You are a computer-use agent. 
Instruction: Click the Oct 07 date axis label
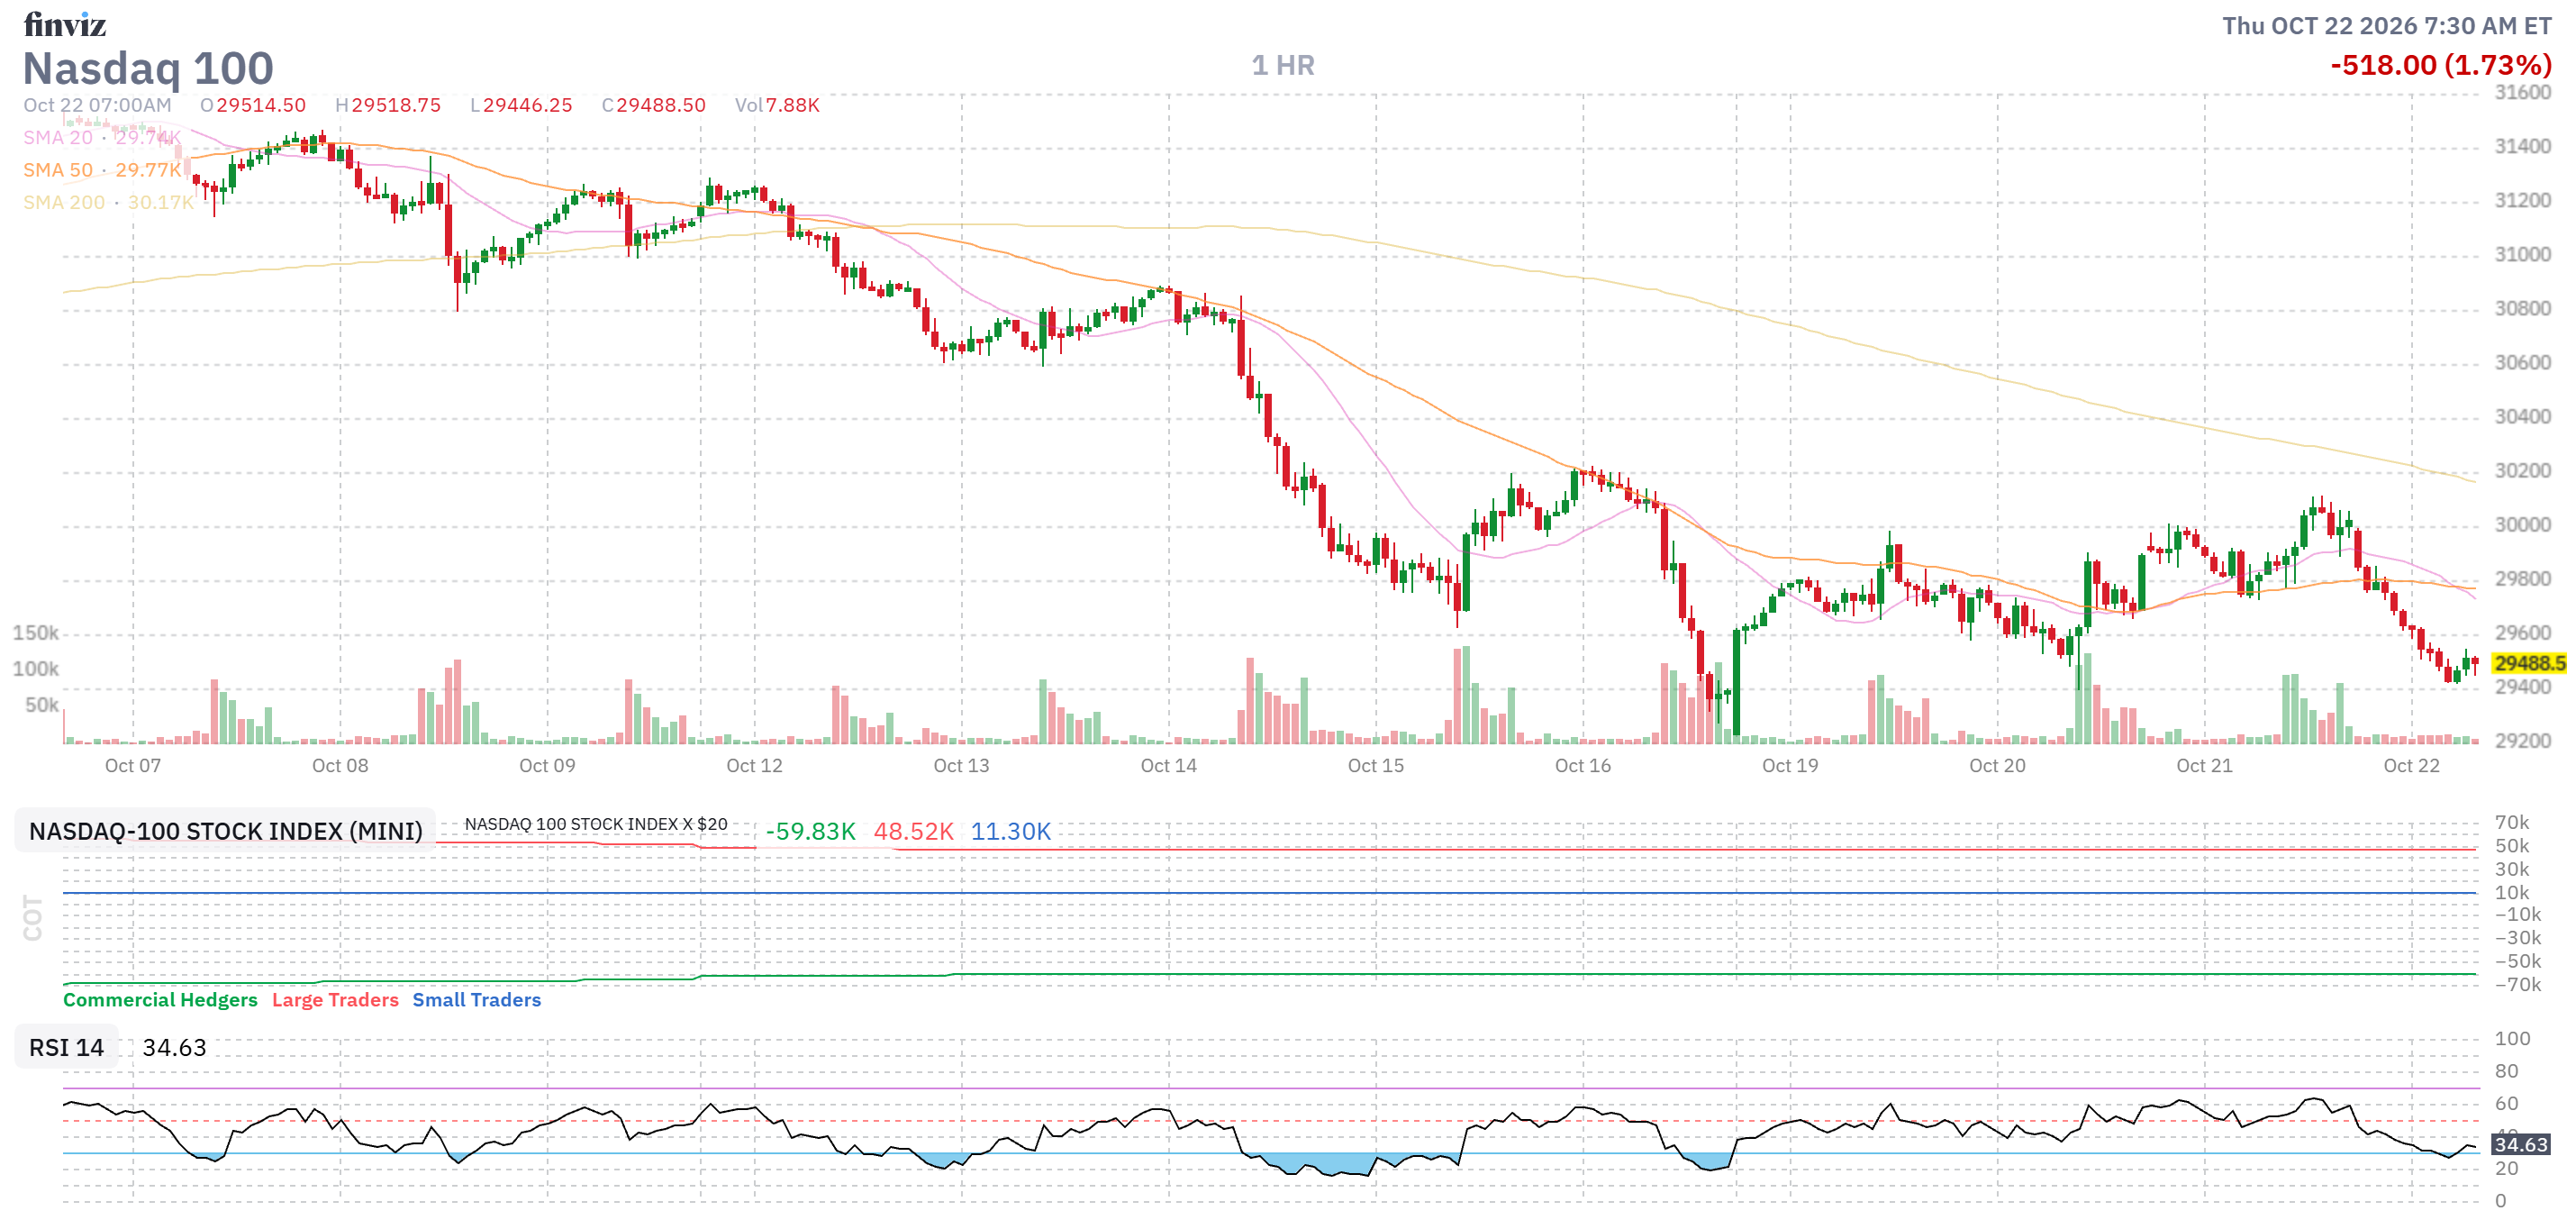133,765
